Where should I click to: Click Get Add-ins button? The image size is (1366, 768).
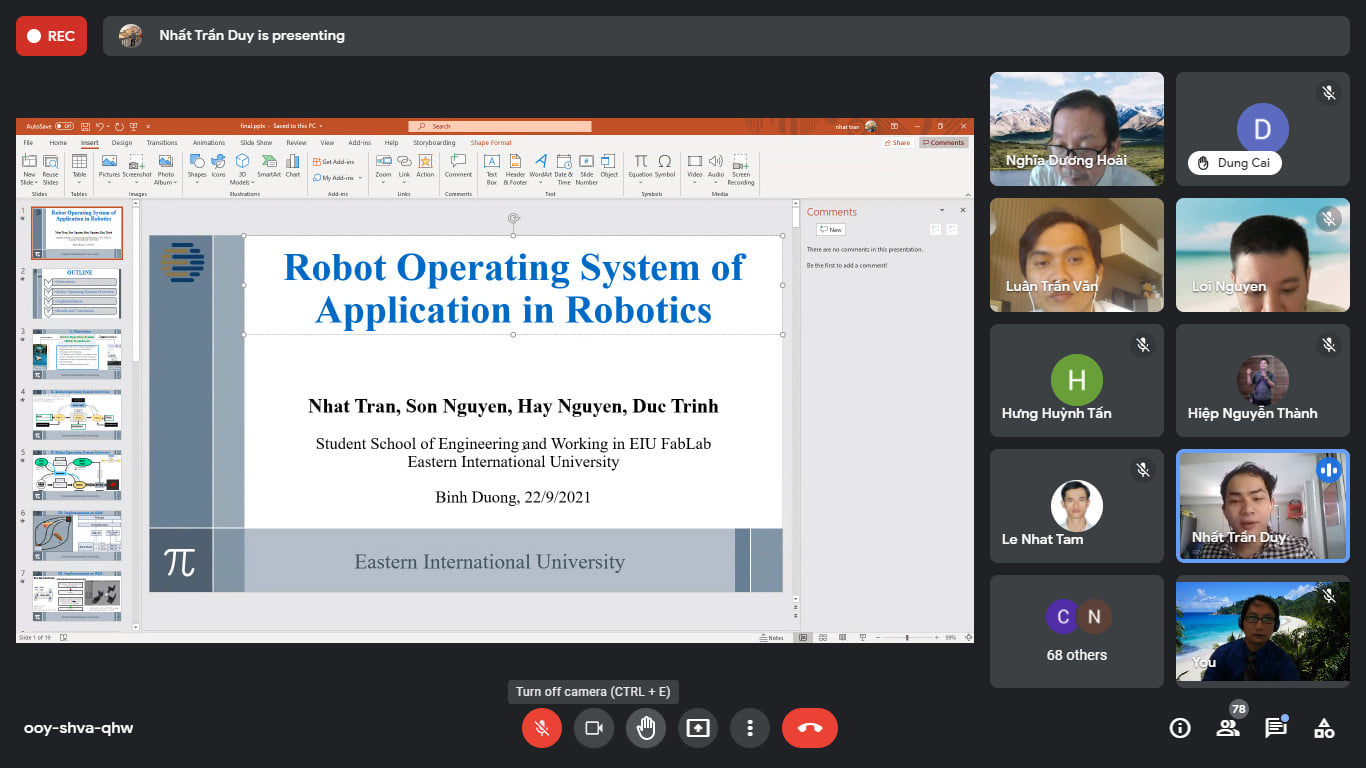333,161
